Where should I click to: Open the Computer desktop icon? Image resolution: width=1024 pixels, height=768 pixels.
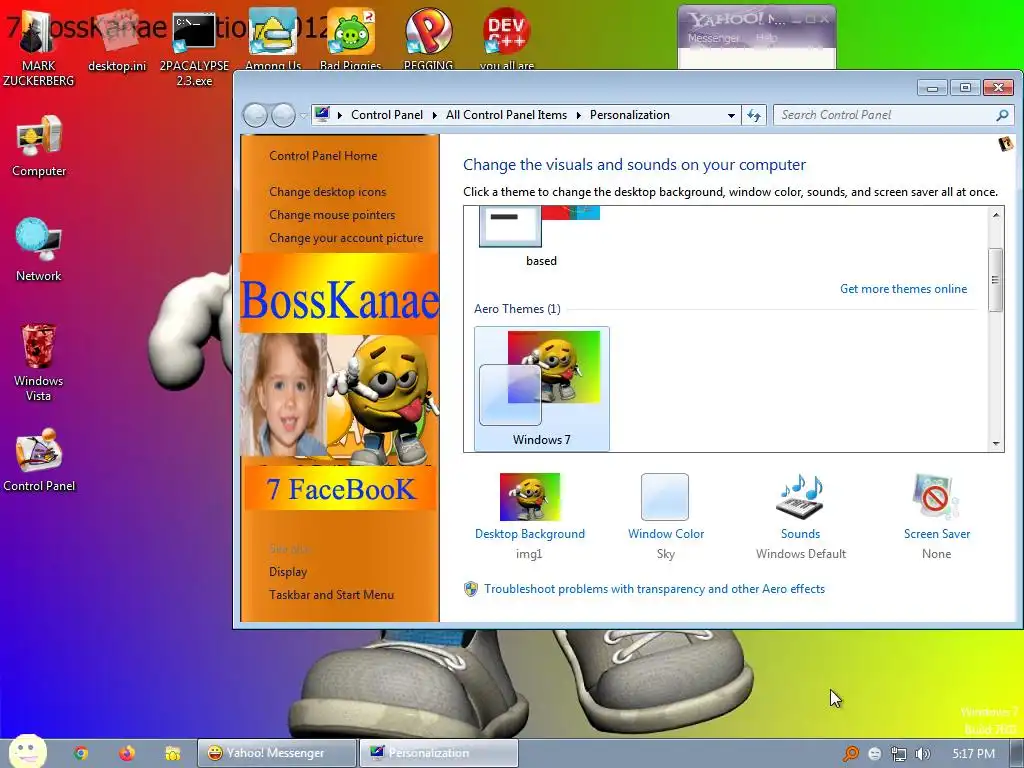pos(39,145)
